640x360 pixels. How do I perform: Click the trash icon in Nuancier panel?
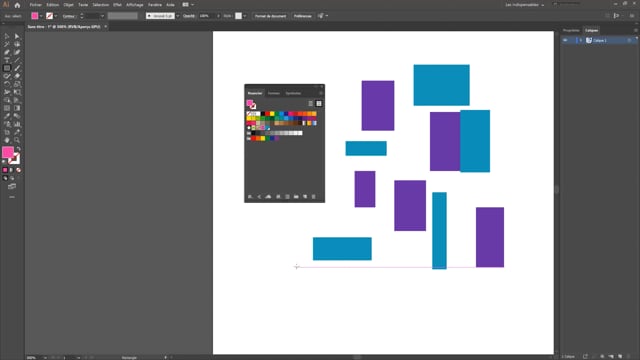313,197
